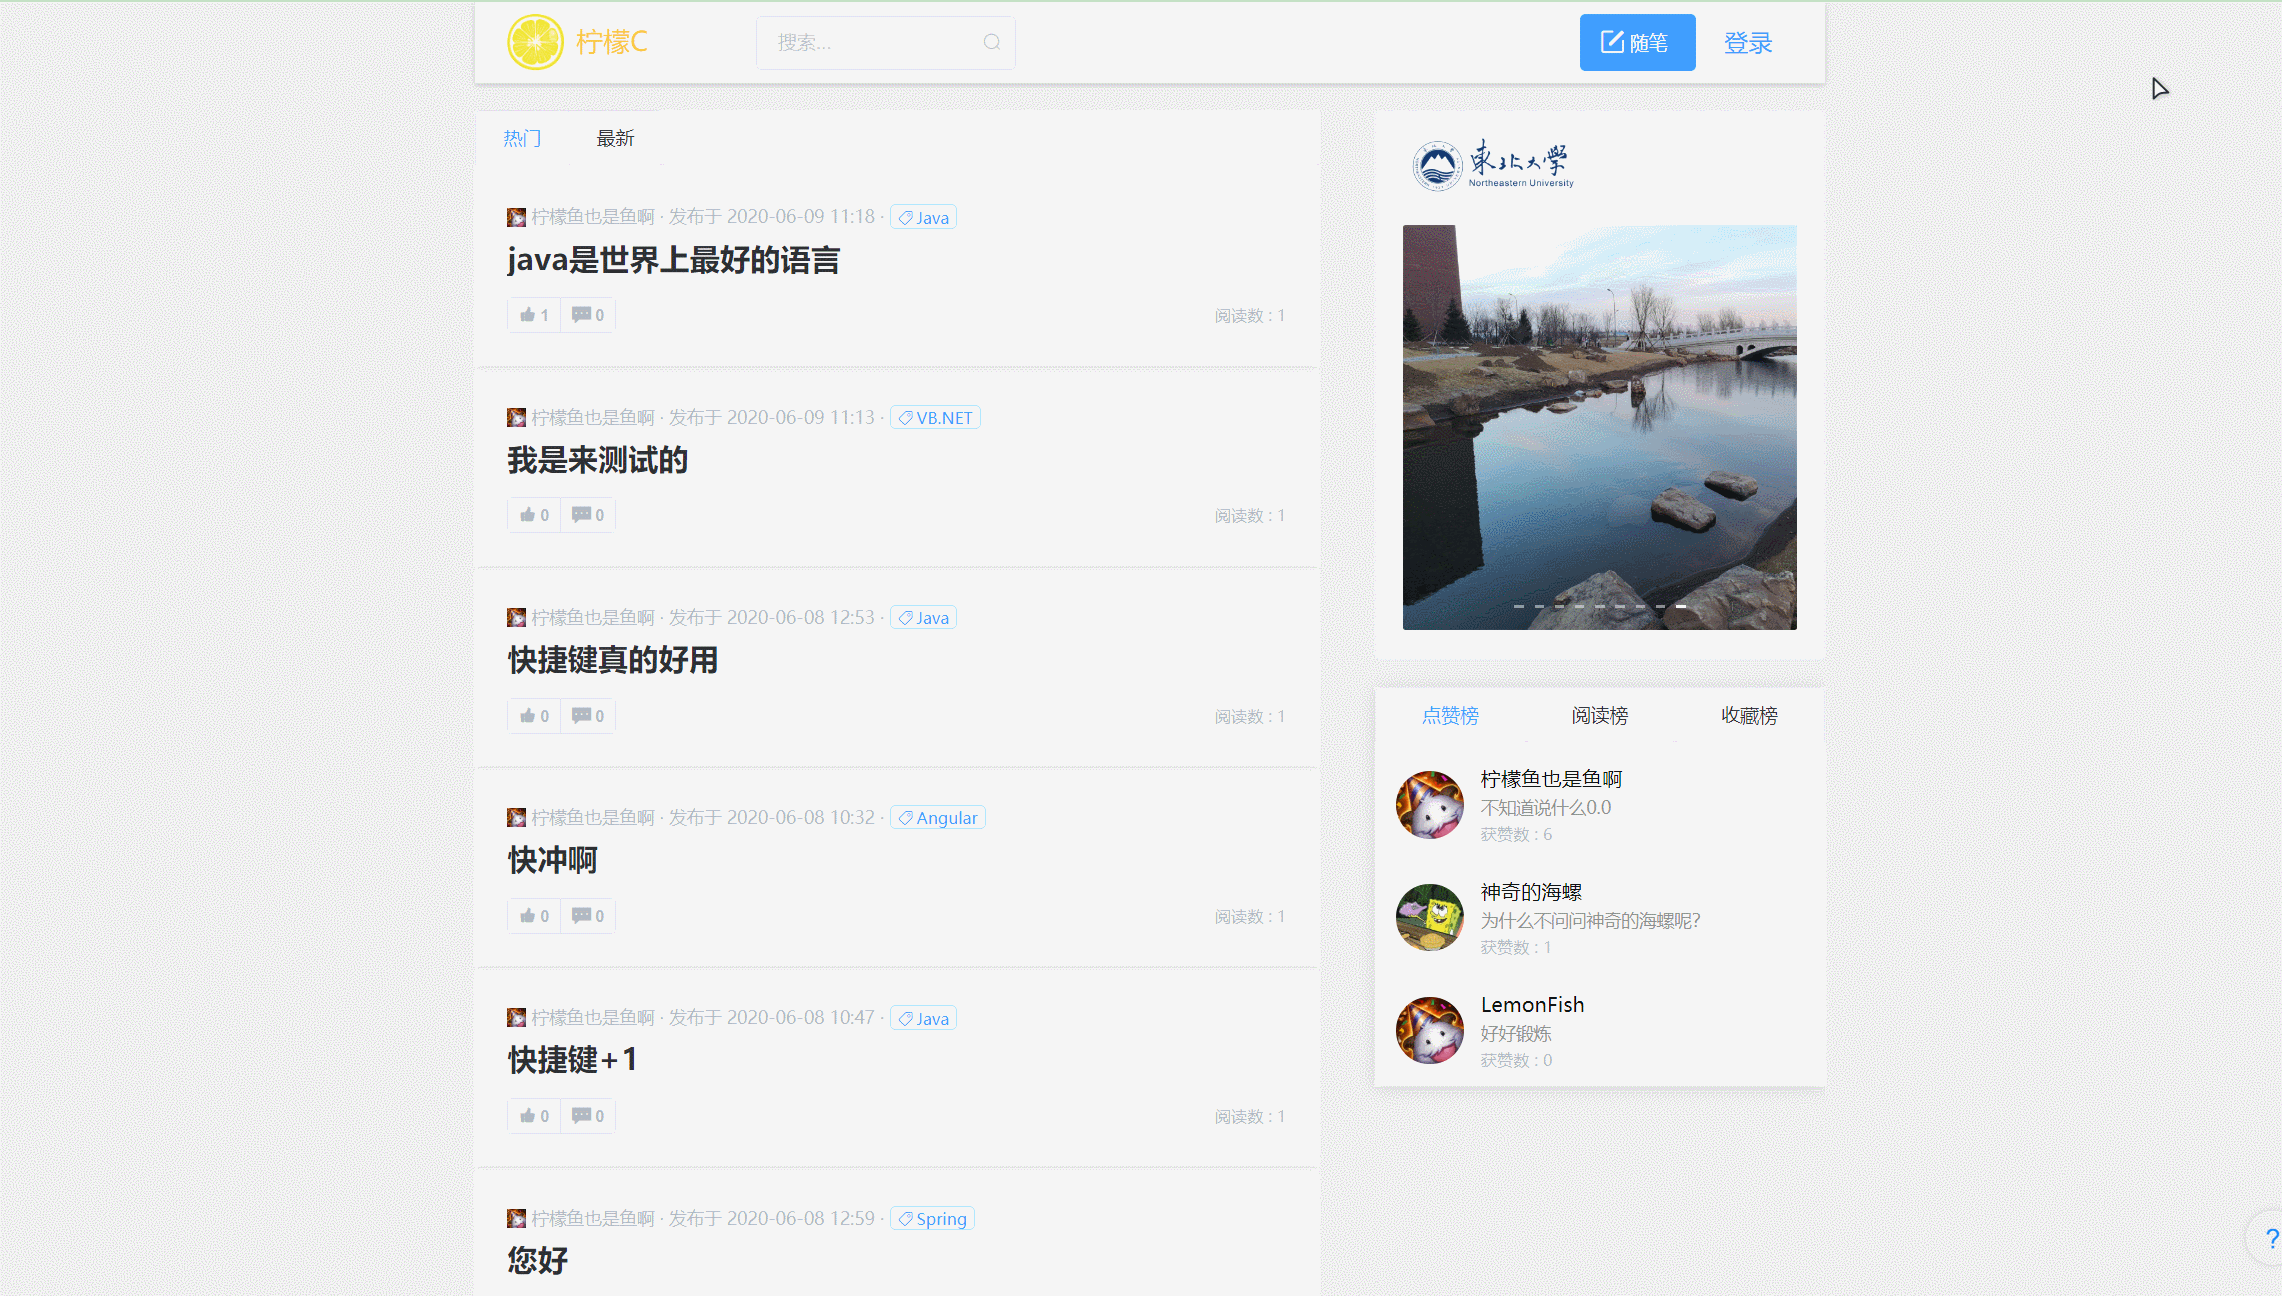Like the post 我是来测试的

534,515
